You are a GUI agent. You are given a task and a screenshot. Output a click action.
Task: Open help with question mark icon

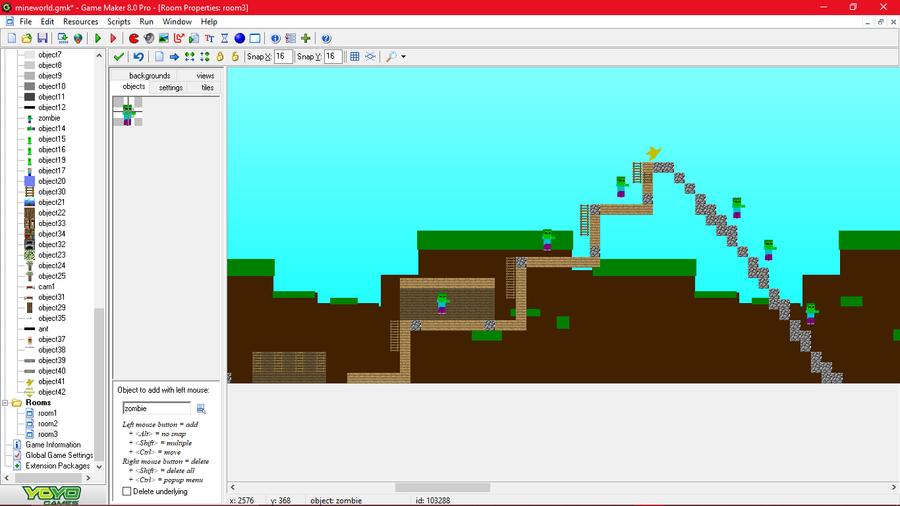[326, 38]
